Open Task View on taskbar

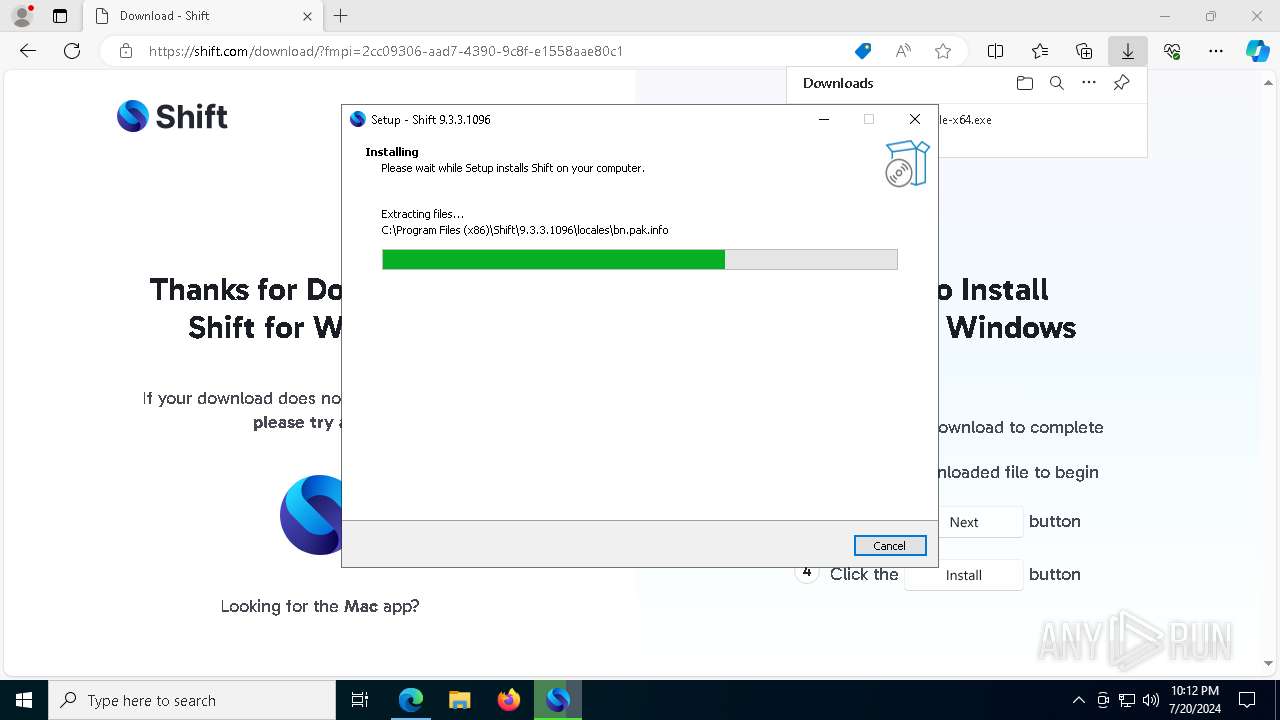click(x=360, y=700)
